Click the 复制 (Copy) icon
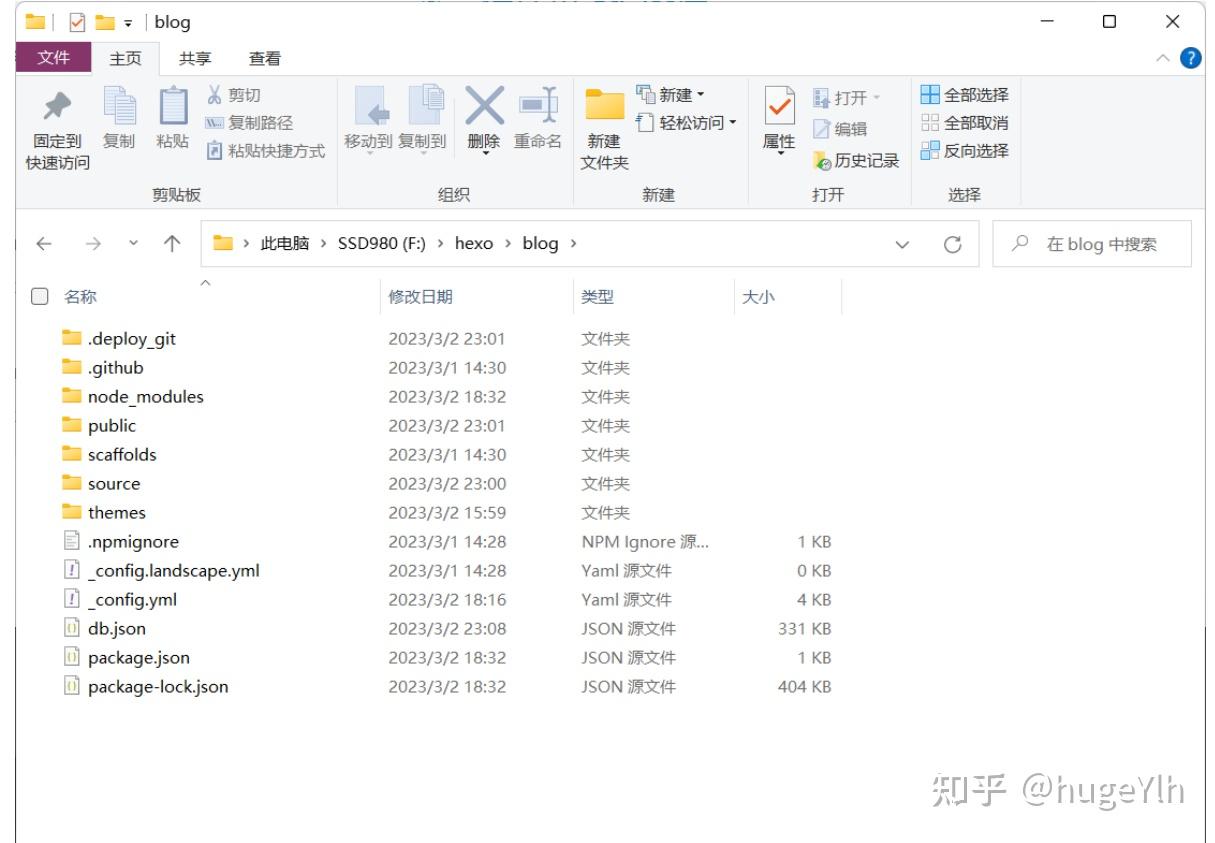Screen dimensions: 1215x843 (120, 120)
